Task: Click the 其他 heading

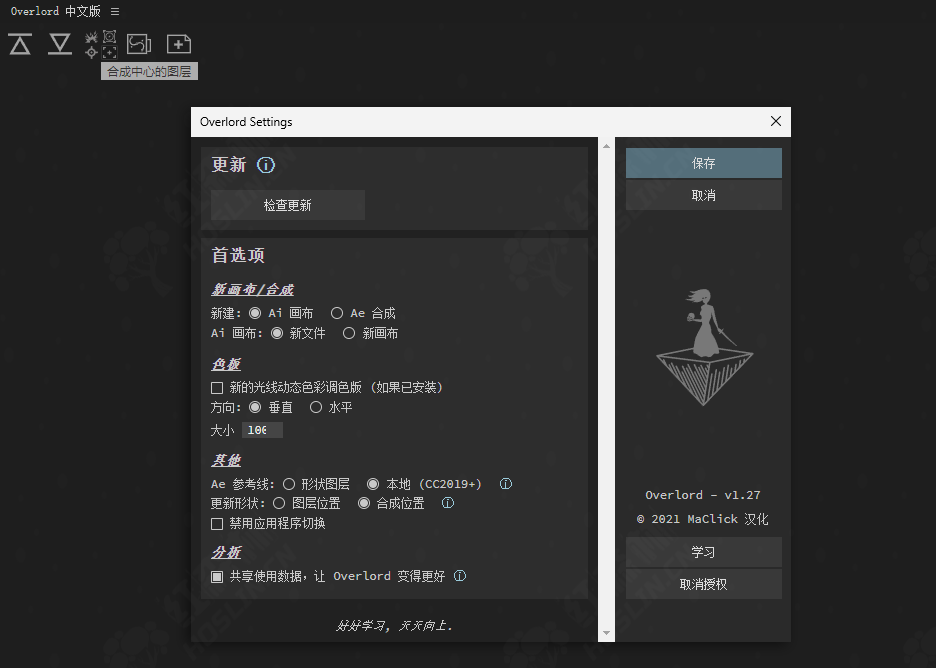Action: point(226,460)
